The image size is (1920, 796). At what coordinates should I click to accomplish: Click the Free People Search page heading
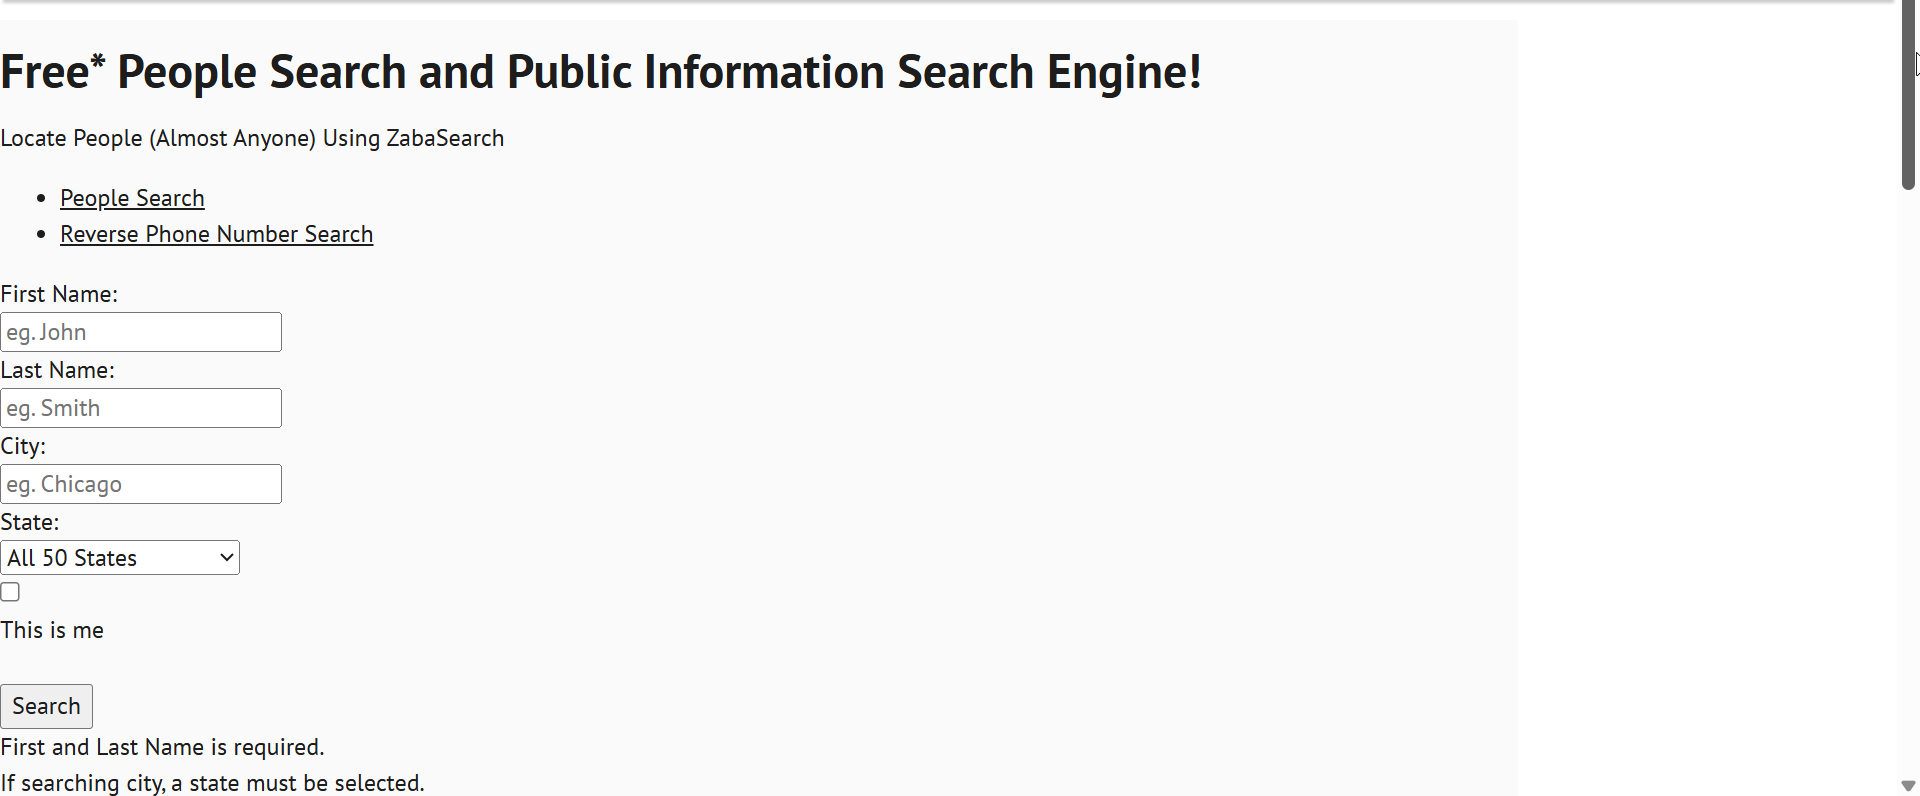tap(600, 72)
